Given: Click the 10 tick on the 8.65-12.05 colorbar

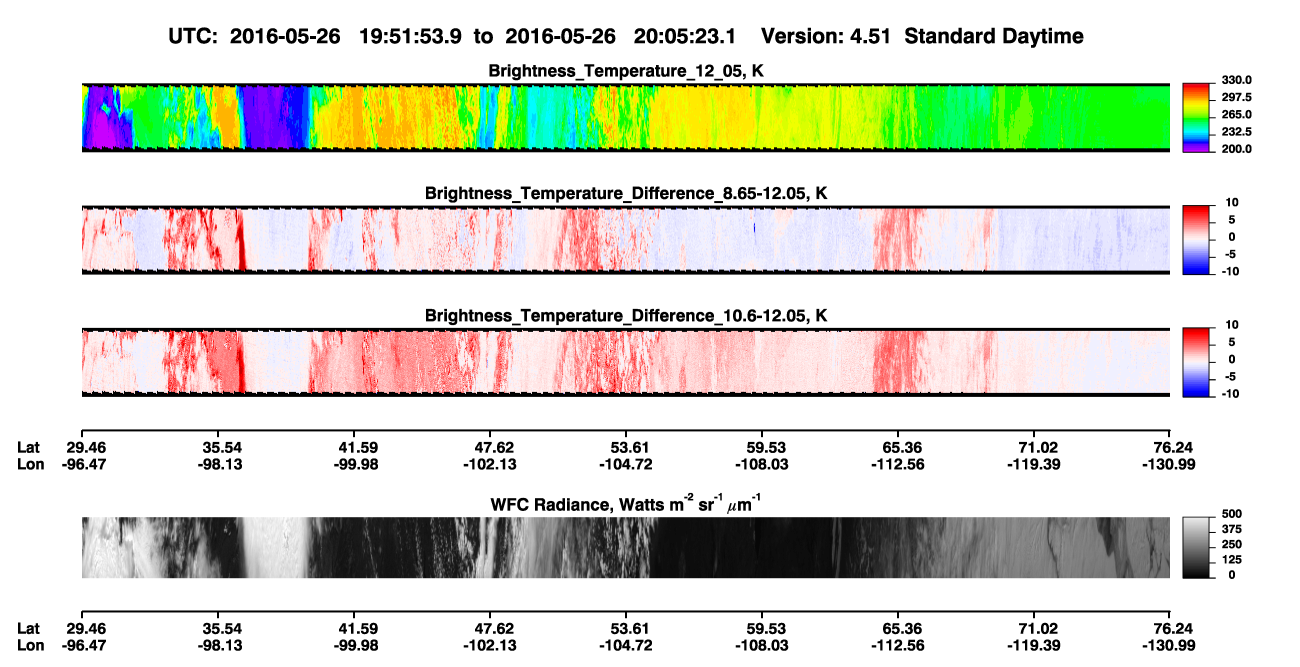Looking at the screenshot, I should pos(1234,203).
